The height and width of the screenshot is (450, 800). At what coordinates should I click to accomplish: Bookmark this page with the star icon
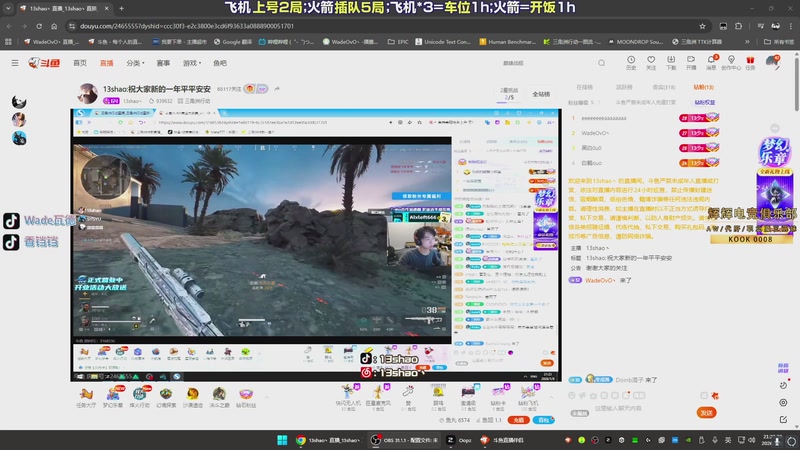tap(703, 26)
